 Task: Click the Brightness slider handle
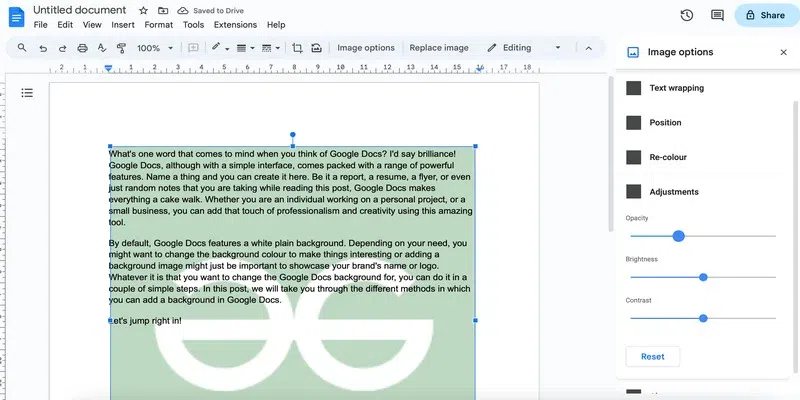703,278
